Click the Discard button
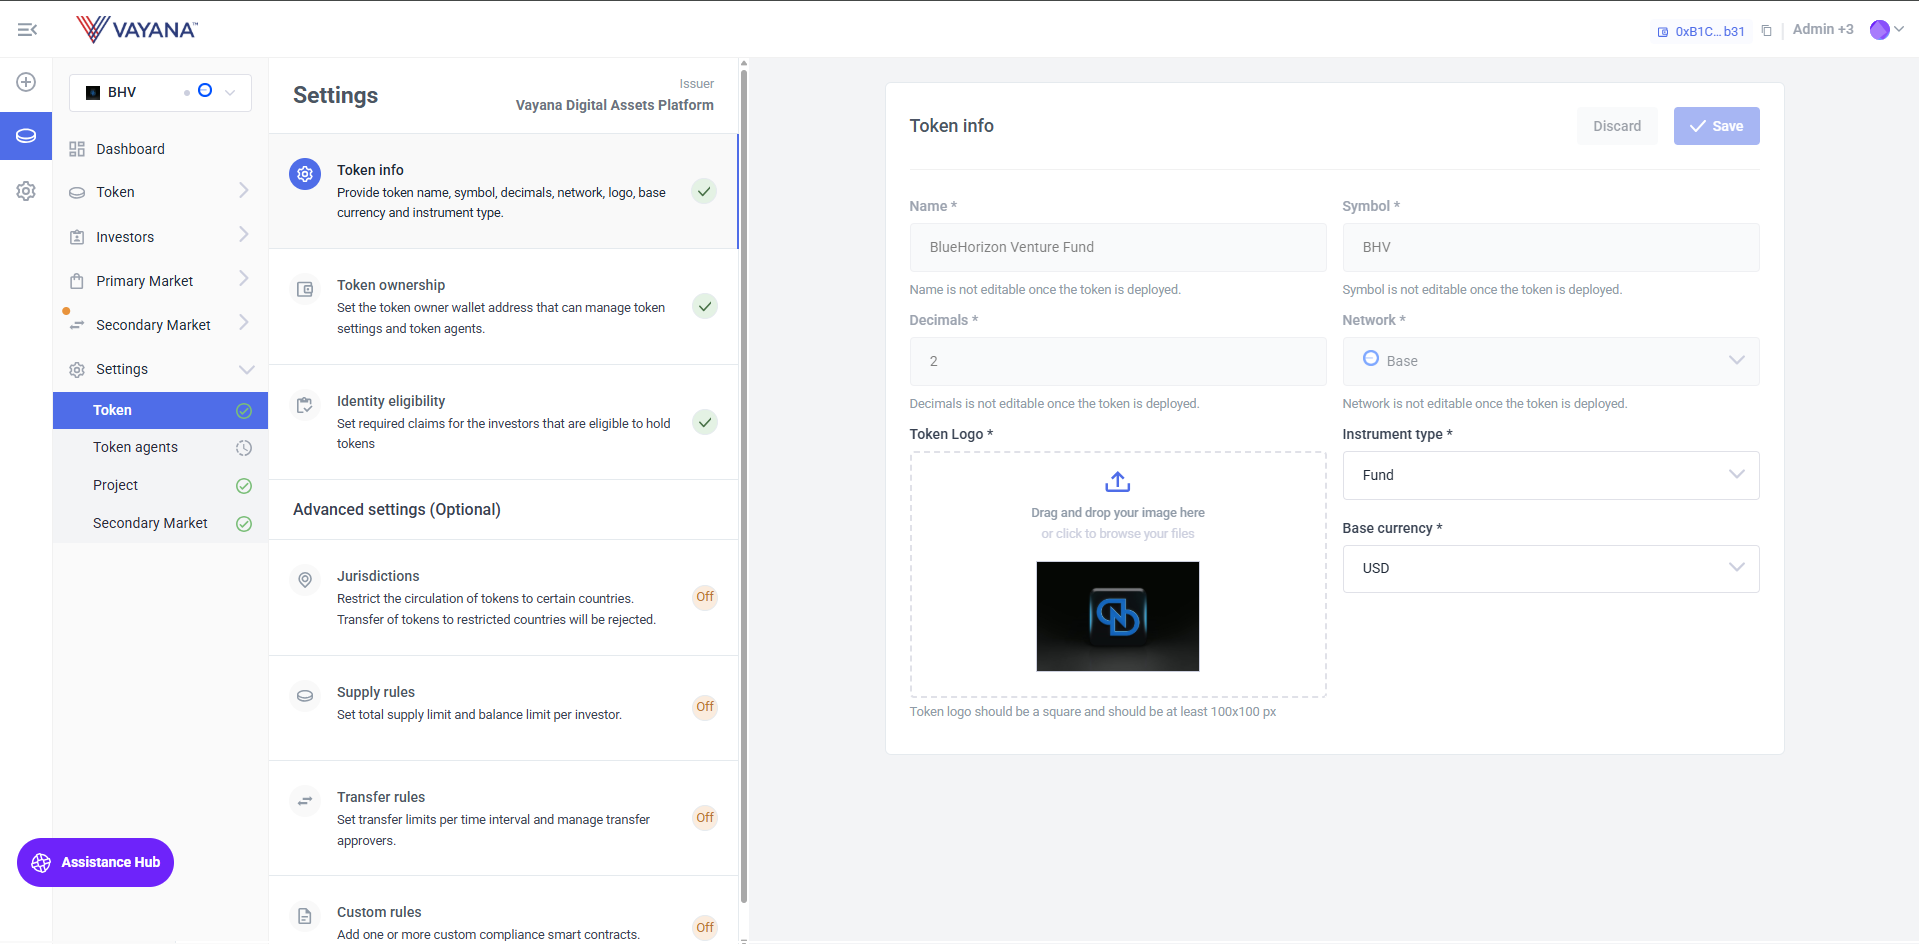The image size is (1919, 944). [x=1616, y=126]
